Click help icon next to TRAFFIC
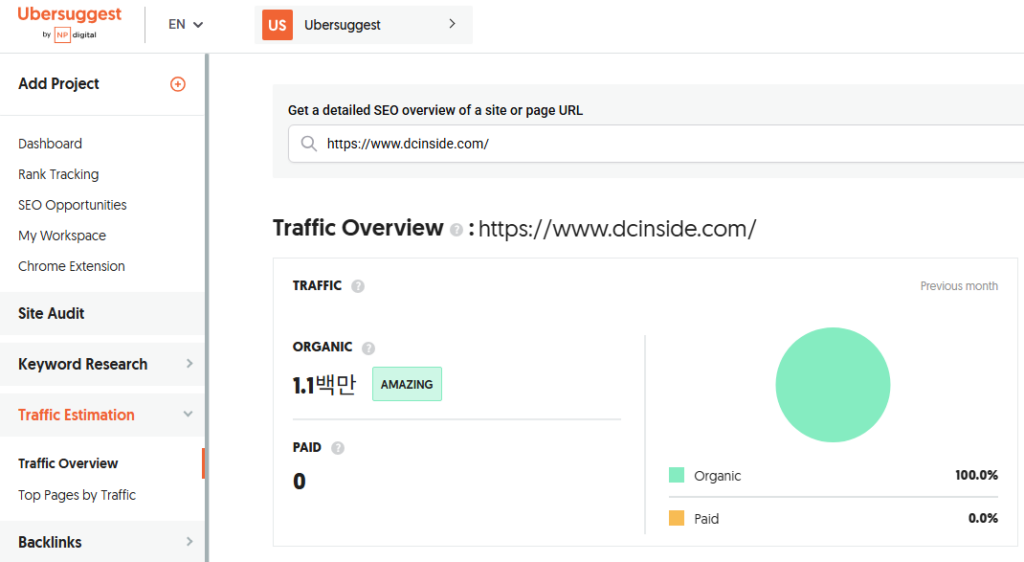The height and width of the screenshot is (562, 1024). click(x=358, y=286)
